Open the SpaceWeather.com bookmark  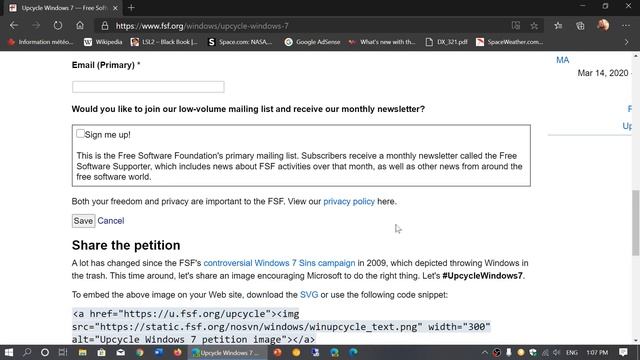[509, 42]
